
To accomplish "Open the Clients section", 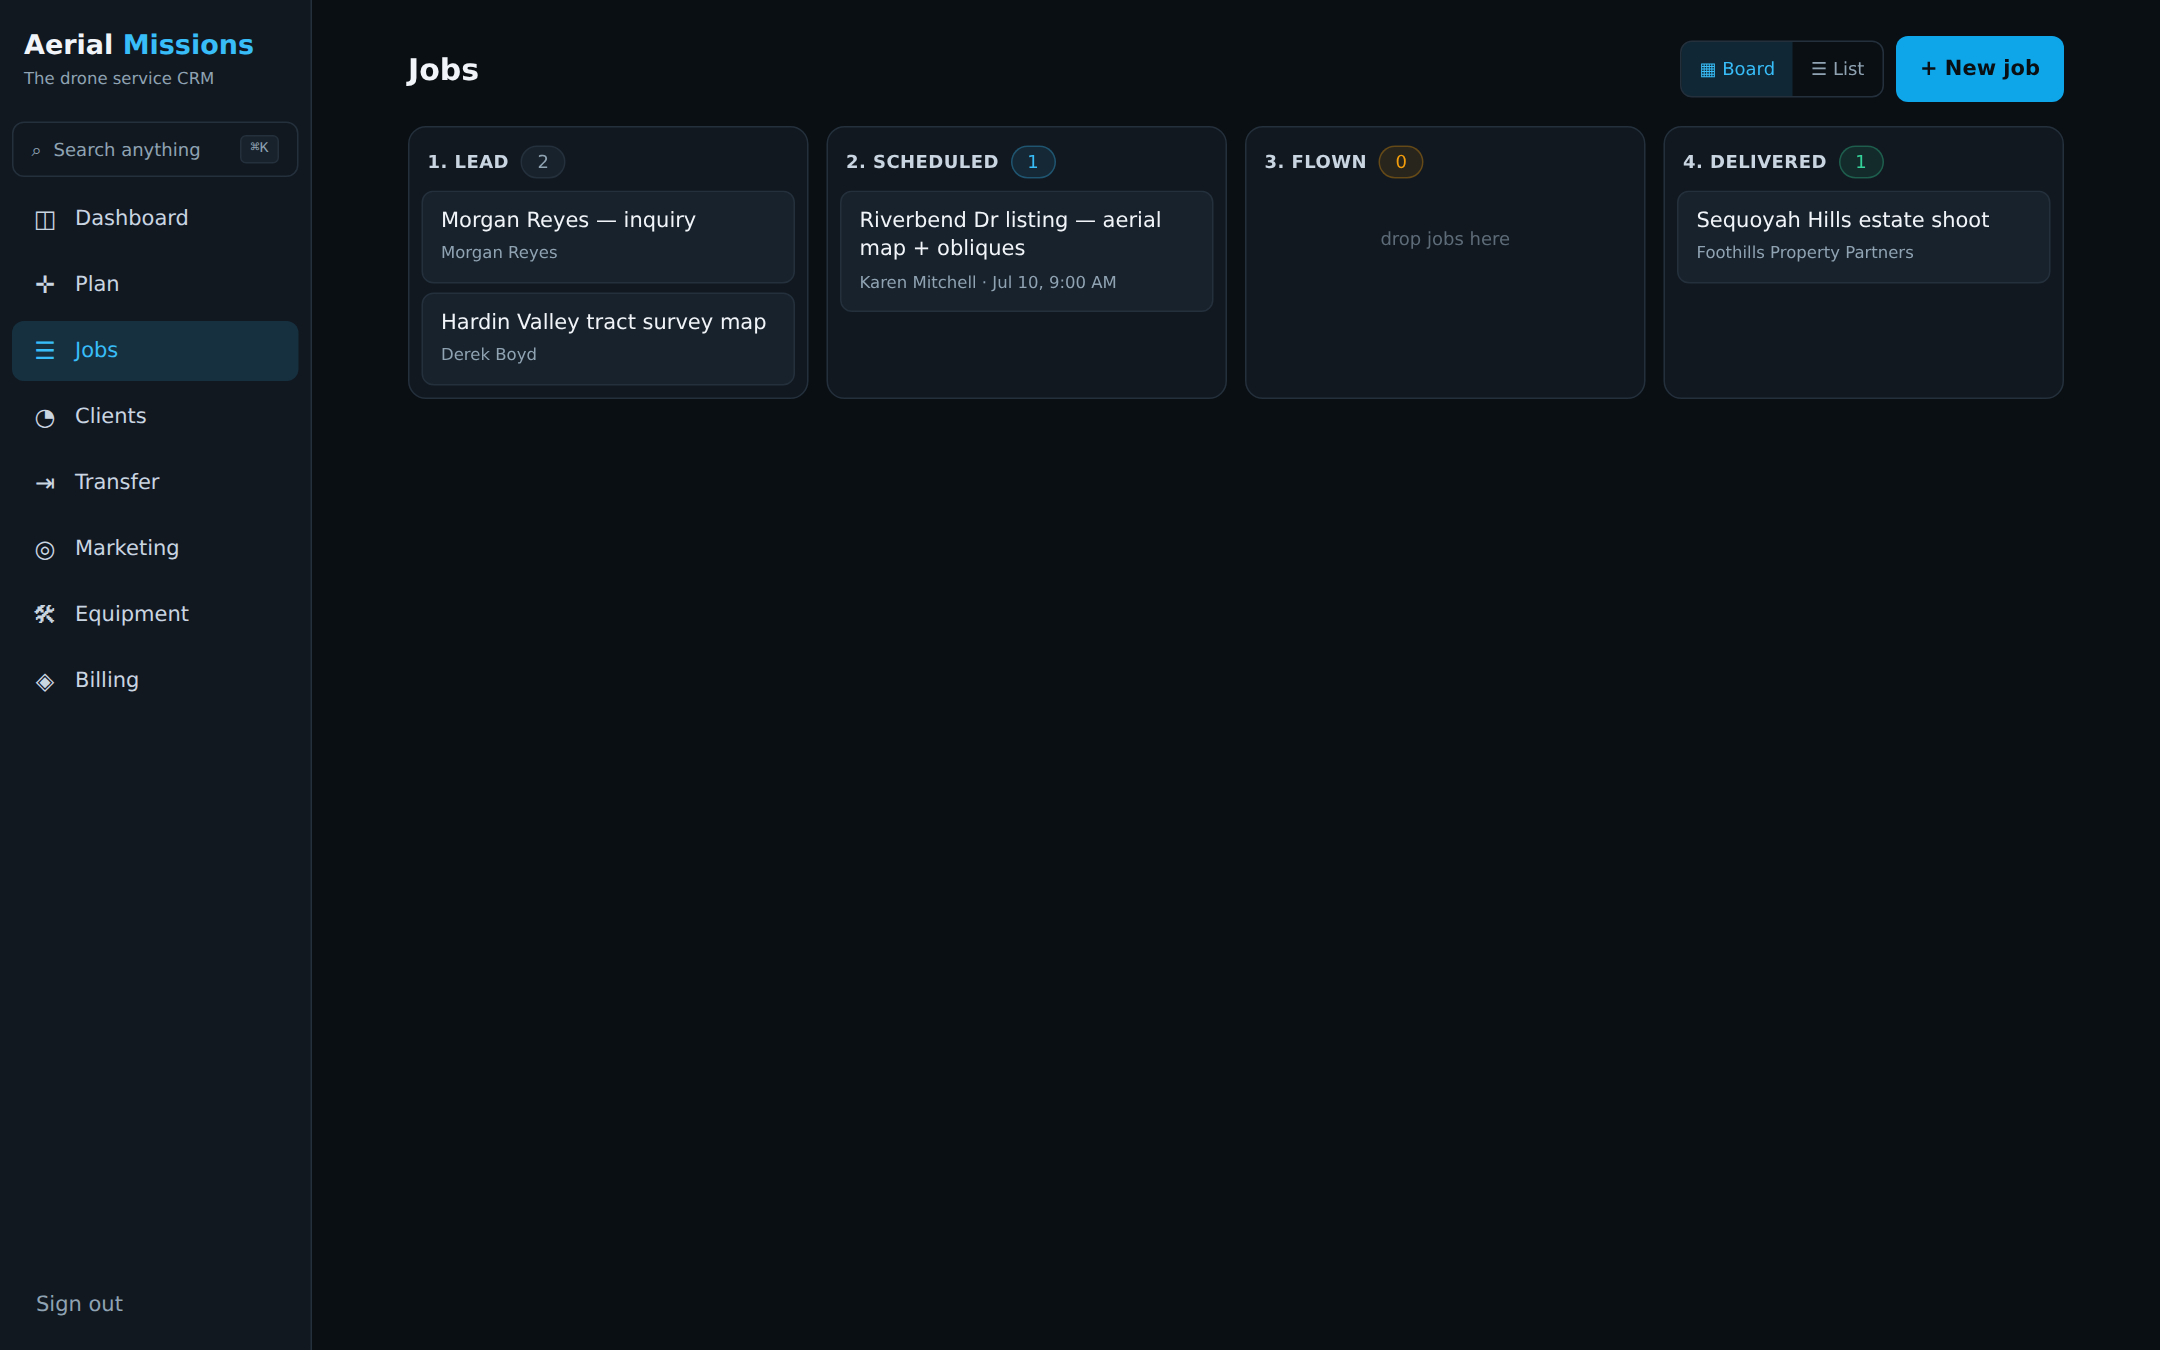I will pos(155,416).
